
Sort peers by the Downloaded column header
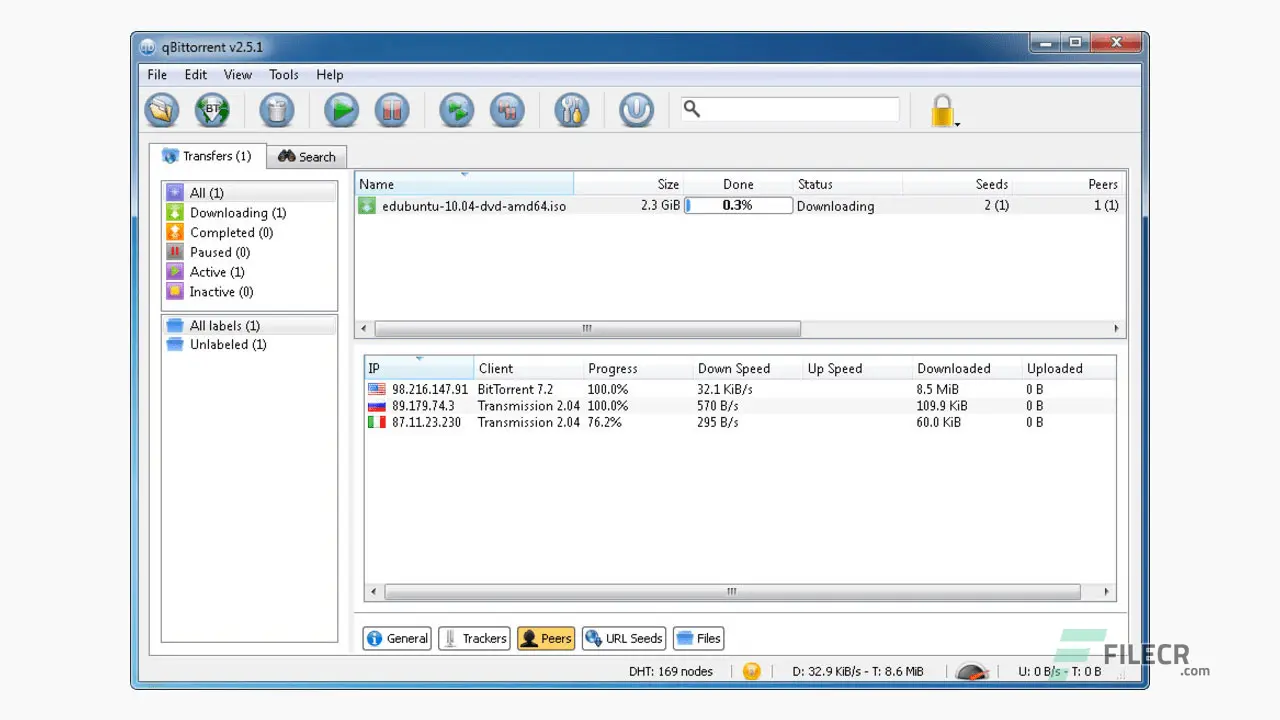967,368
